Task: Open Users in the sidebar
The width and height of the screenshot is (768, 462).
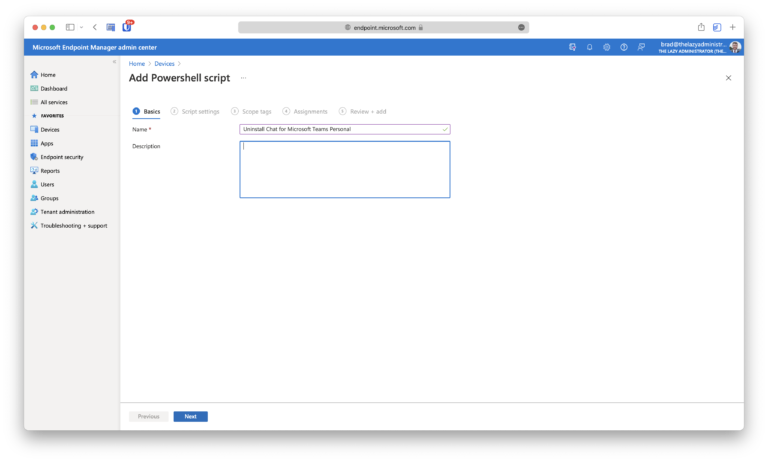Action: click(43, 185)
